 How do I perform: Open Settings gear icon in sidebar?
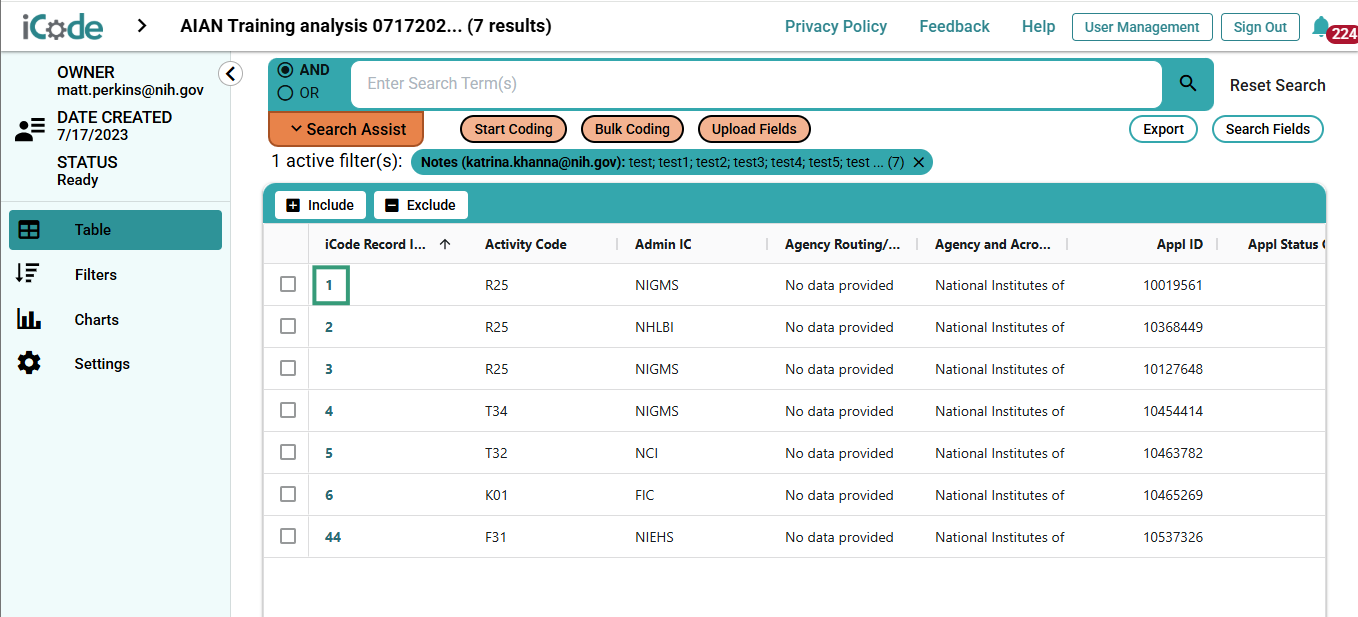click(29, 363)
